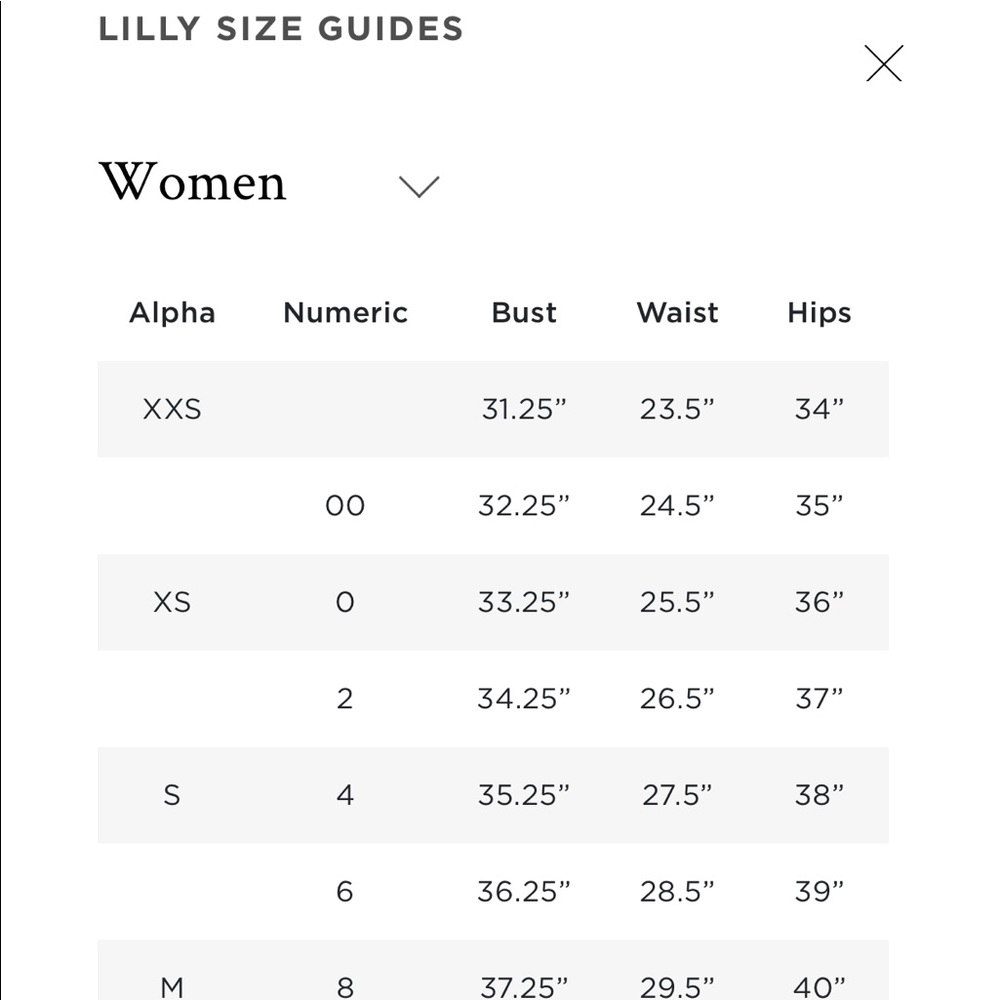The height and width of the screenshot is (1000, 1000).
Task: Click the 34.25" bust measurement
Action: (524, 699)
